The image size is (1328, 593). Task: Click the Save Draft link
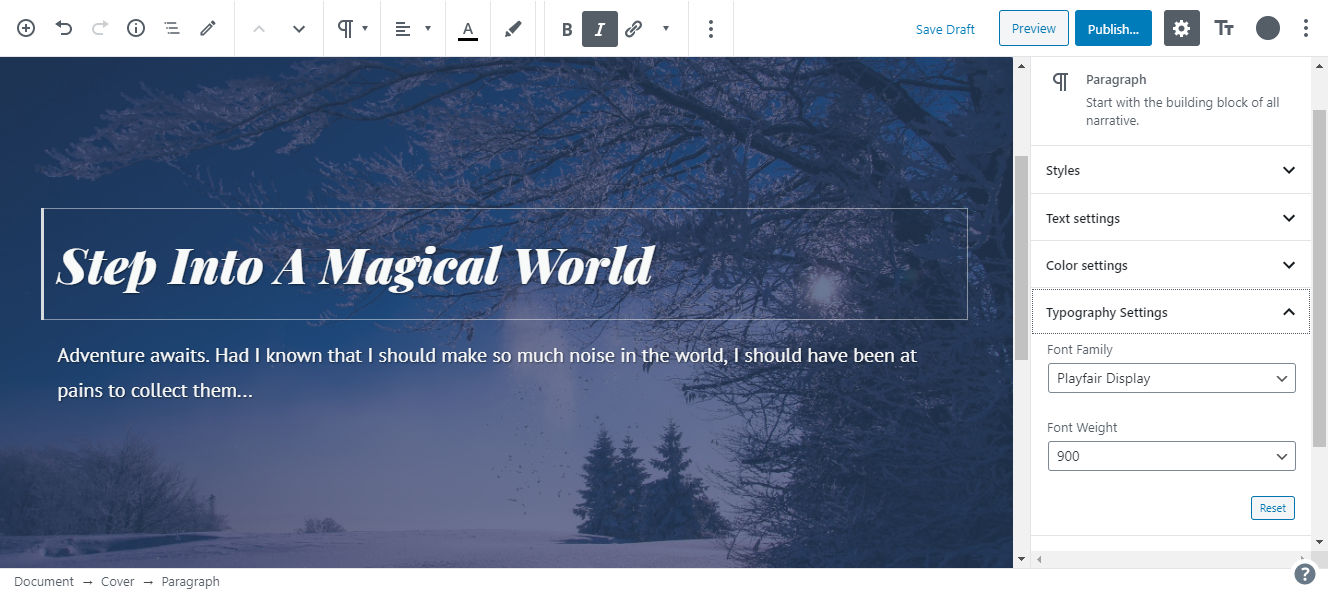click(945, 29)
